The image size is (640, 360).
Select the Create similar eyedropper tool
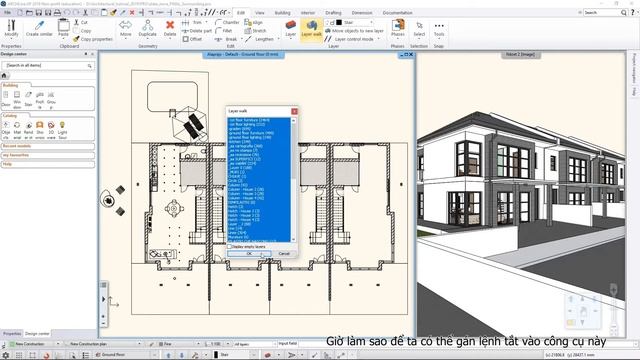(39, 28)
